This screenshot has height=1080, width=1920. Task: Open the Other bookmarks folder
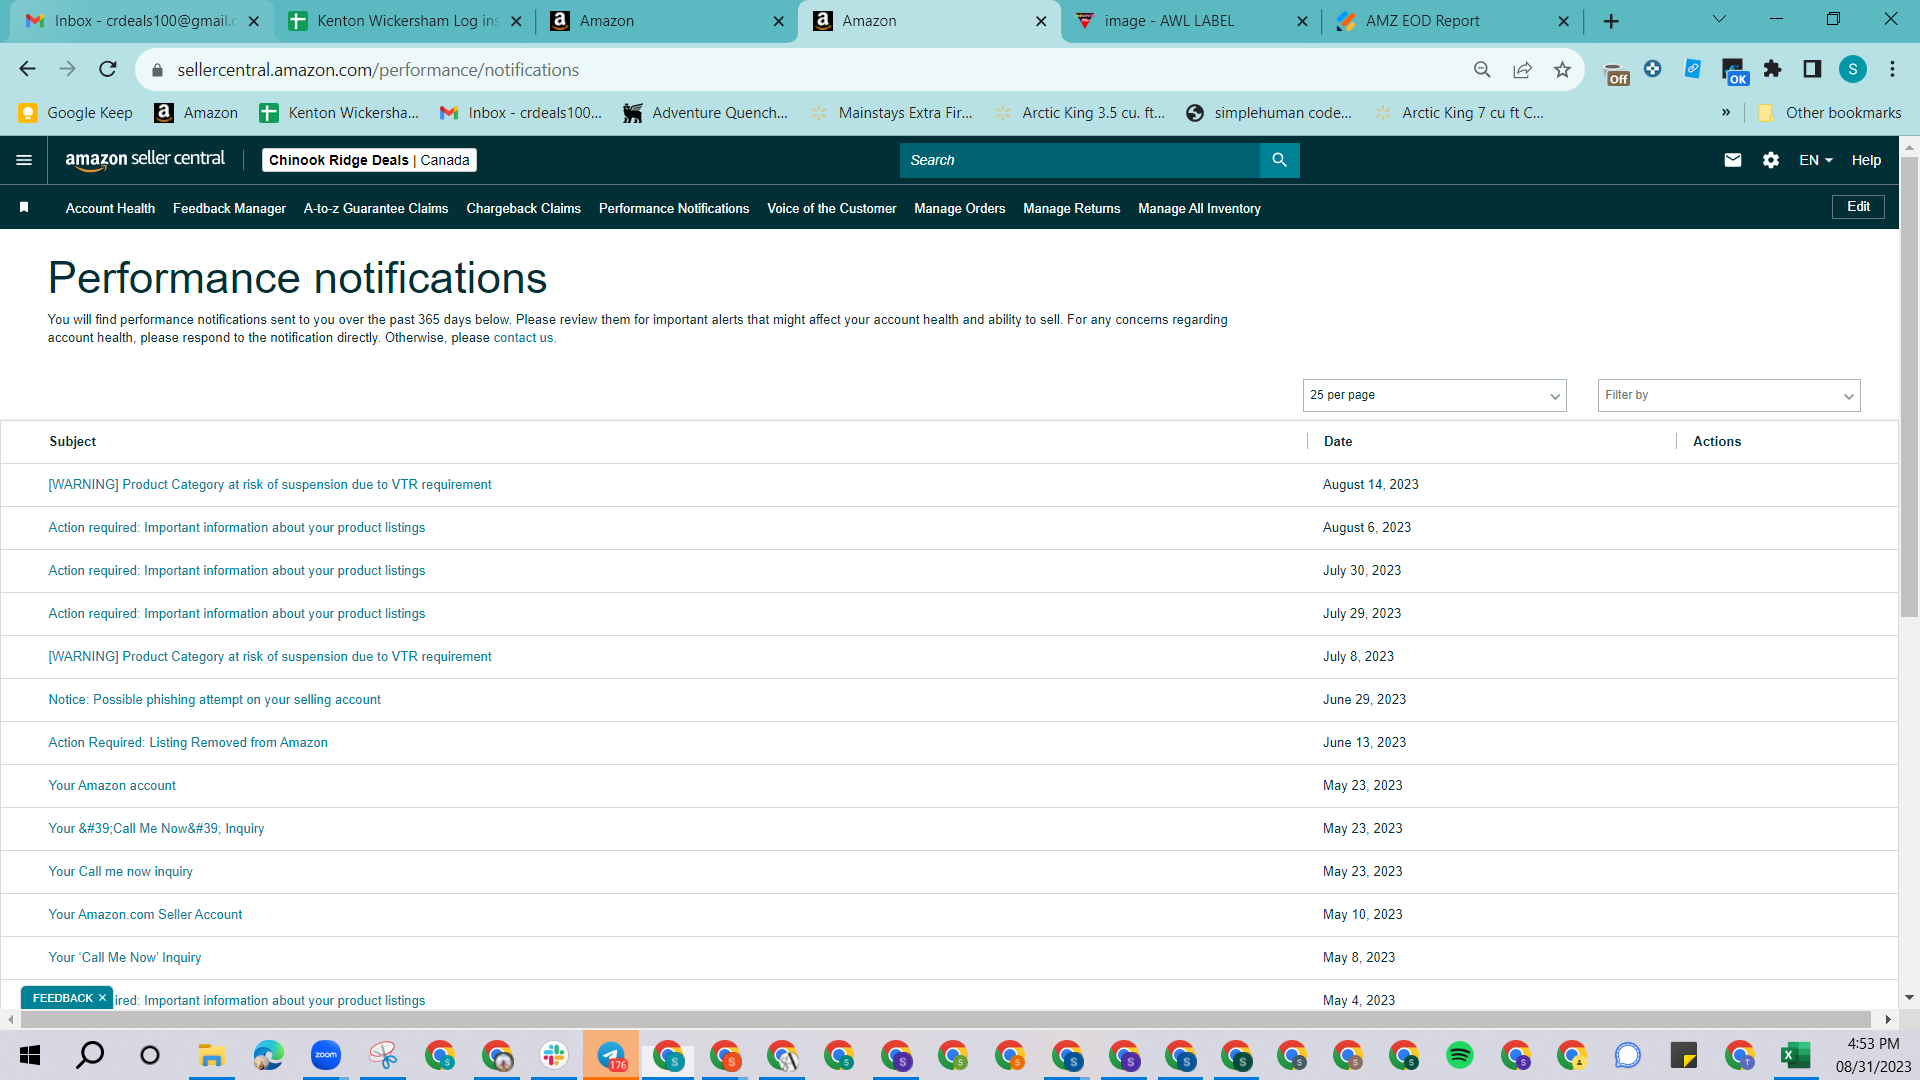pos(1829,113)
